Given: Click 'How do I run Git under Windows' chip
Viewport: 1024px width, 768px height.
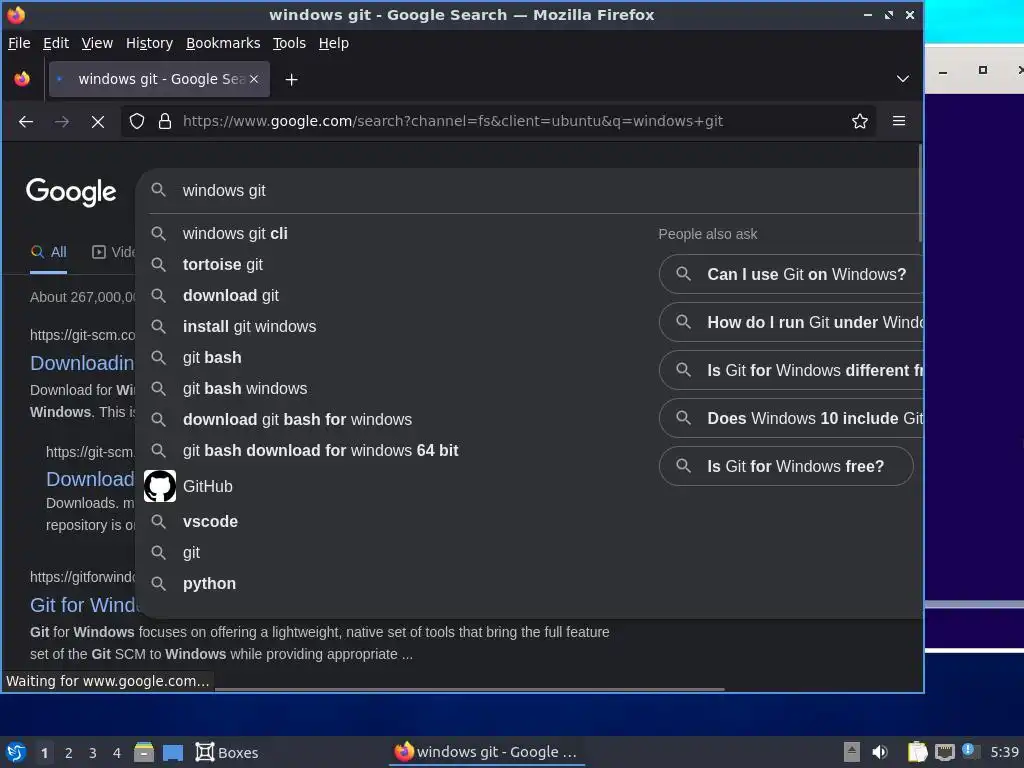Looking at the screenshot, I should [x=791, y=323].
